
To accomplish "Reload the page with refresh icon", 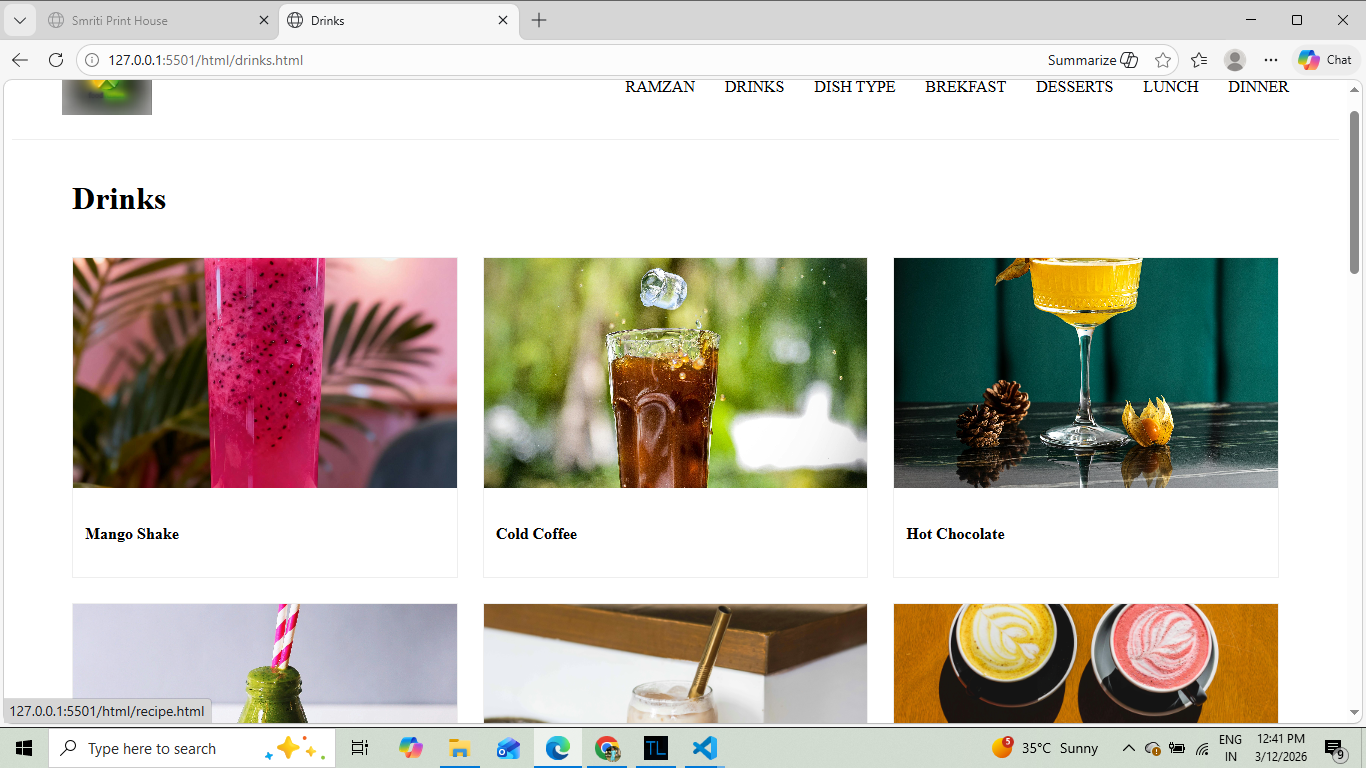I will coord(56,60).
